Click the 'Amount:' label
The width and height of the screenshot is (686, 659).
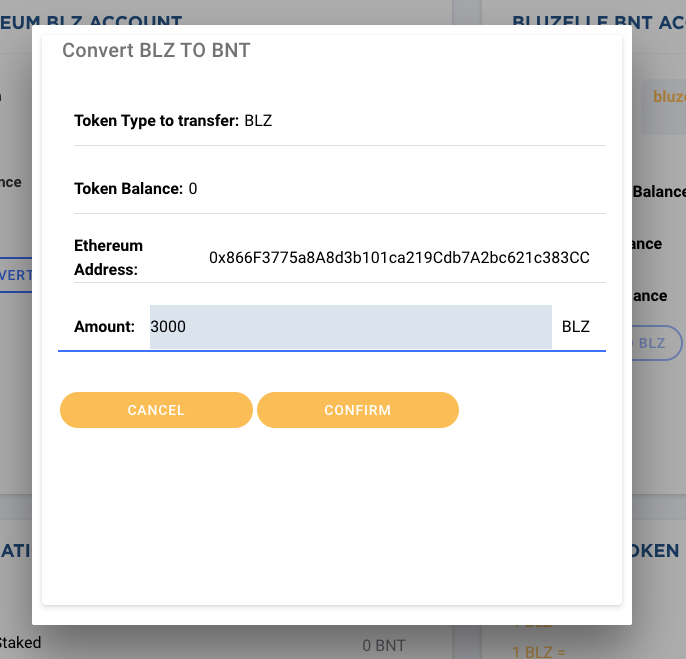point(105,327)
